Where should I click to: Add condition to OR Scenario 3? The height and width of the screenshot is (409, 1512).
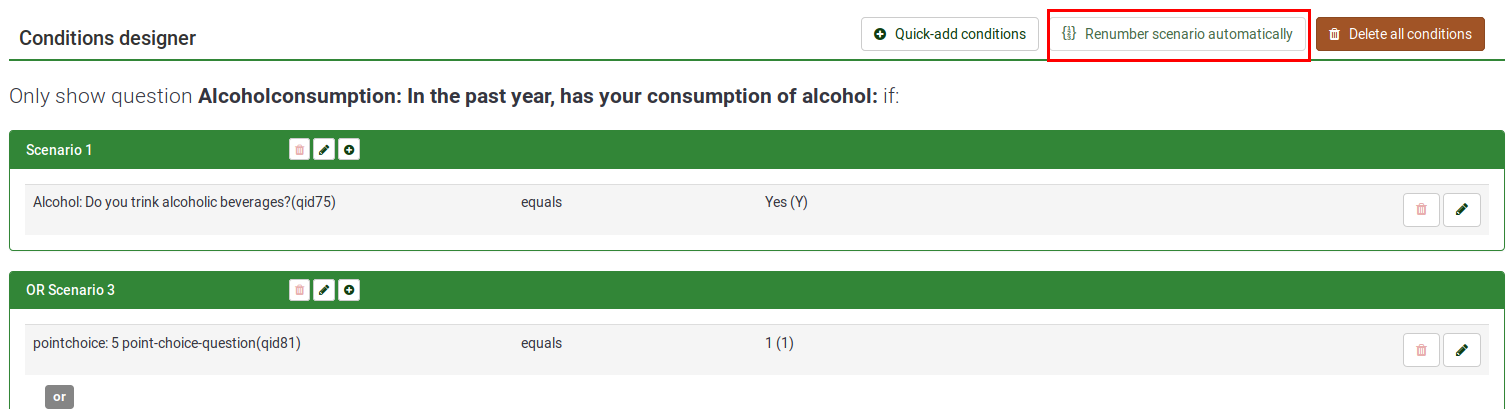(x=349, y=290)
